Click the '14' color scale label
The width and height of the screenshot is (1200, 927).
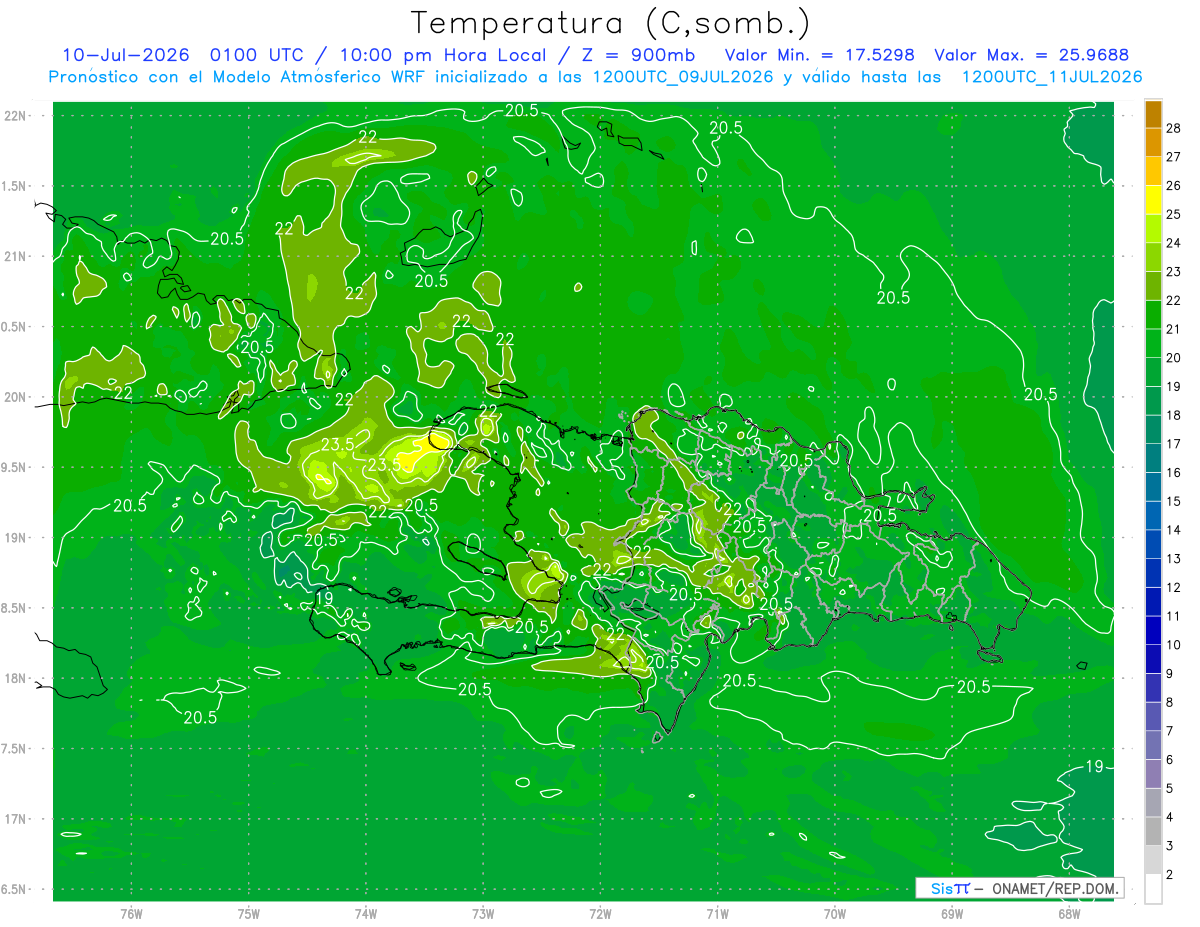point(1174,530)
